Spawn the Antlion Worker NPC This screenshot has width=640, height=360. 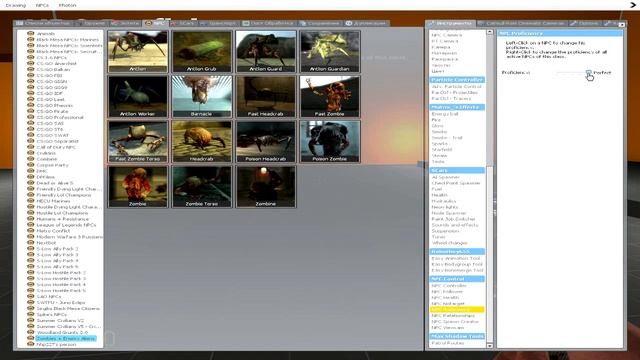138,96
